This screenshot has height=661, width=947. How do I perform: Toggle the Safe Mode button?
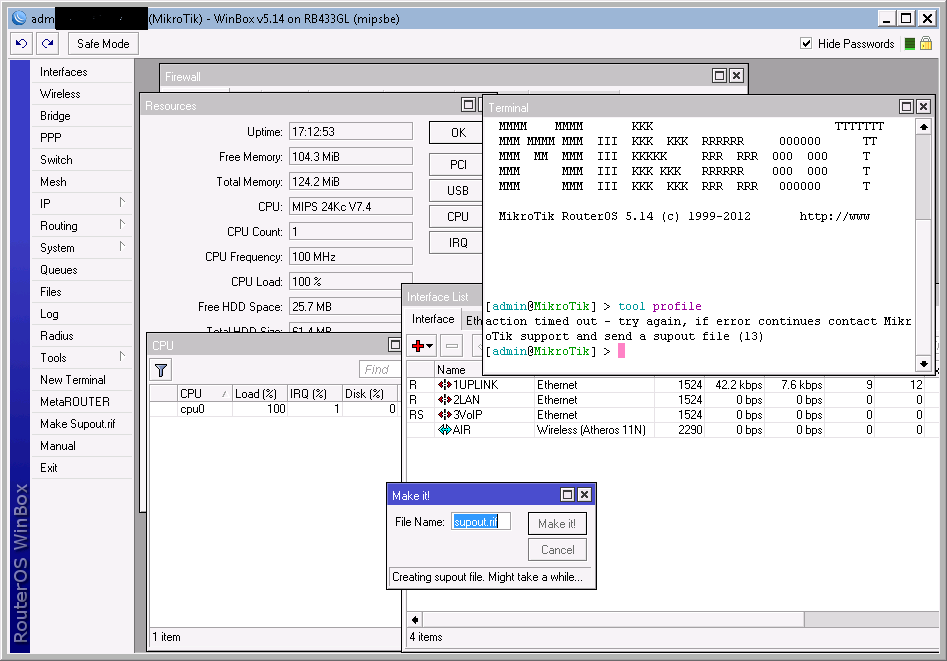[103, 44]
